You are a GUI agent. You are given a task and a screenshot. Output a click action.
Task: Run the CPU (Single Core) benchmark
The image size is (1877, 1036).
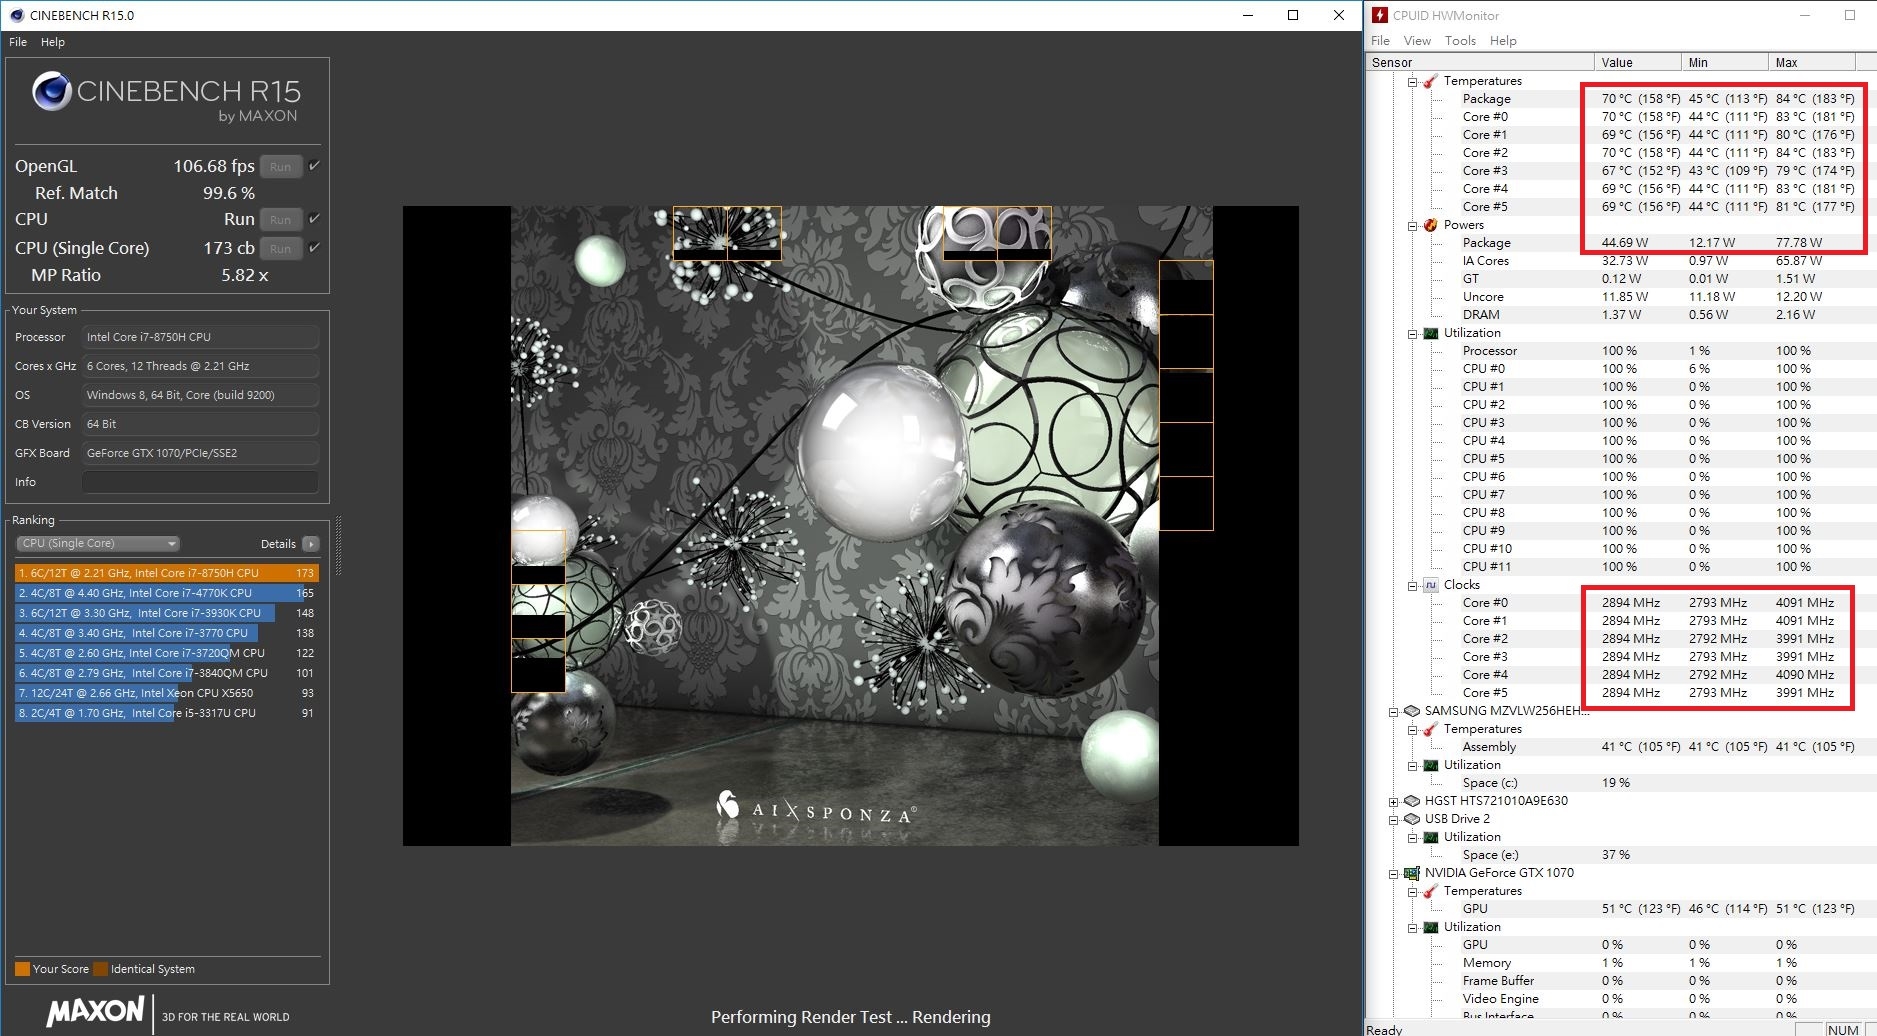[x=281, y=249]
